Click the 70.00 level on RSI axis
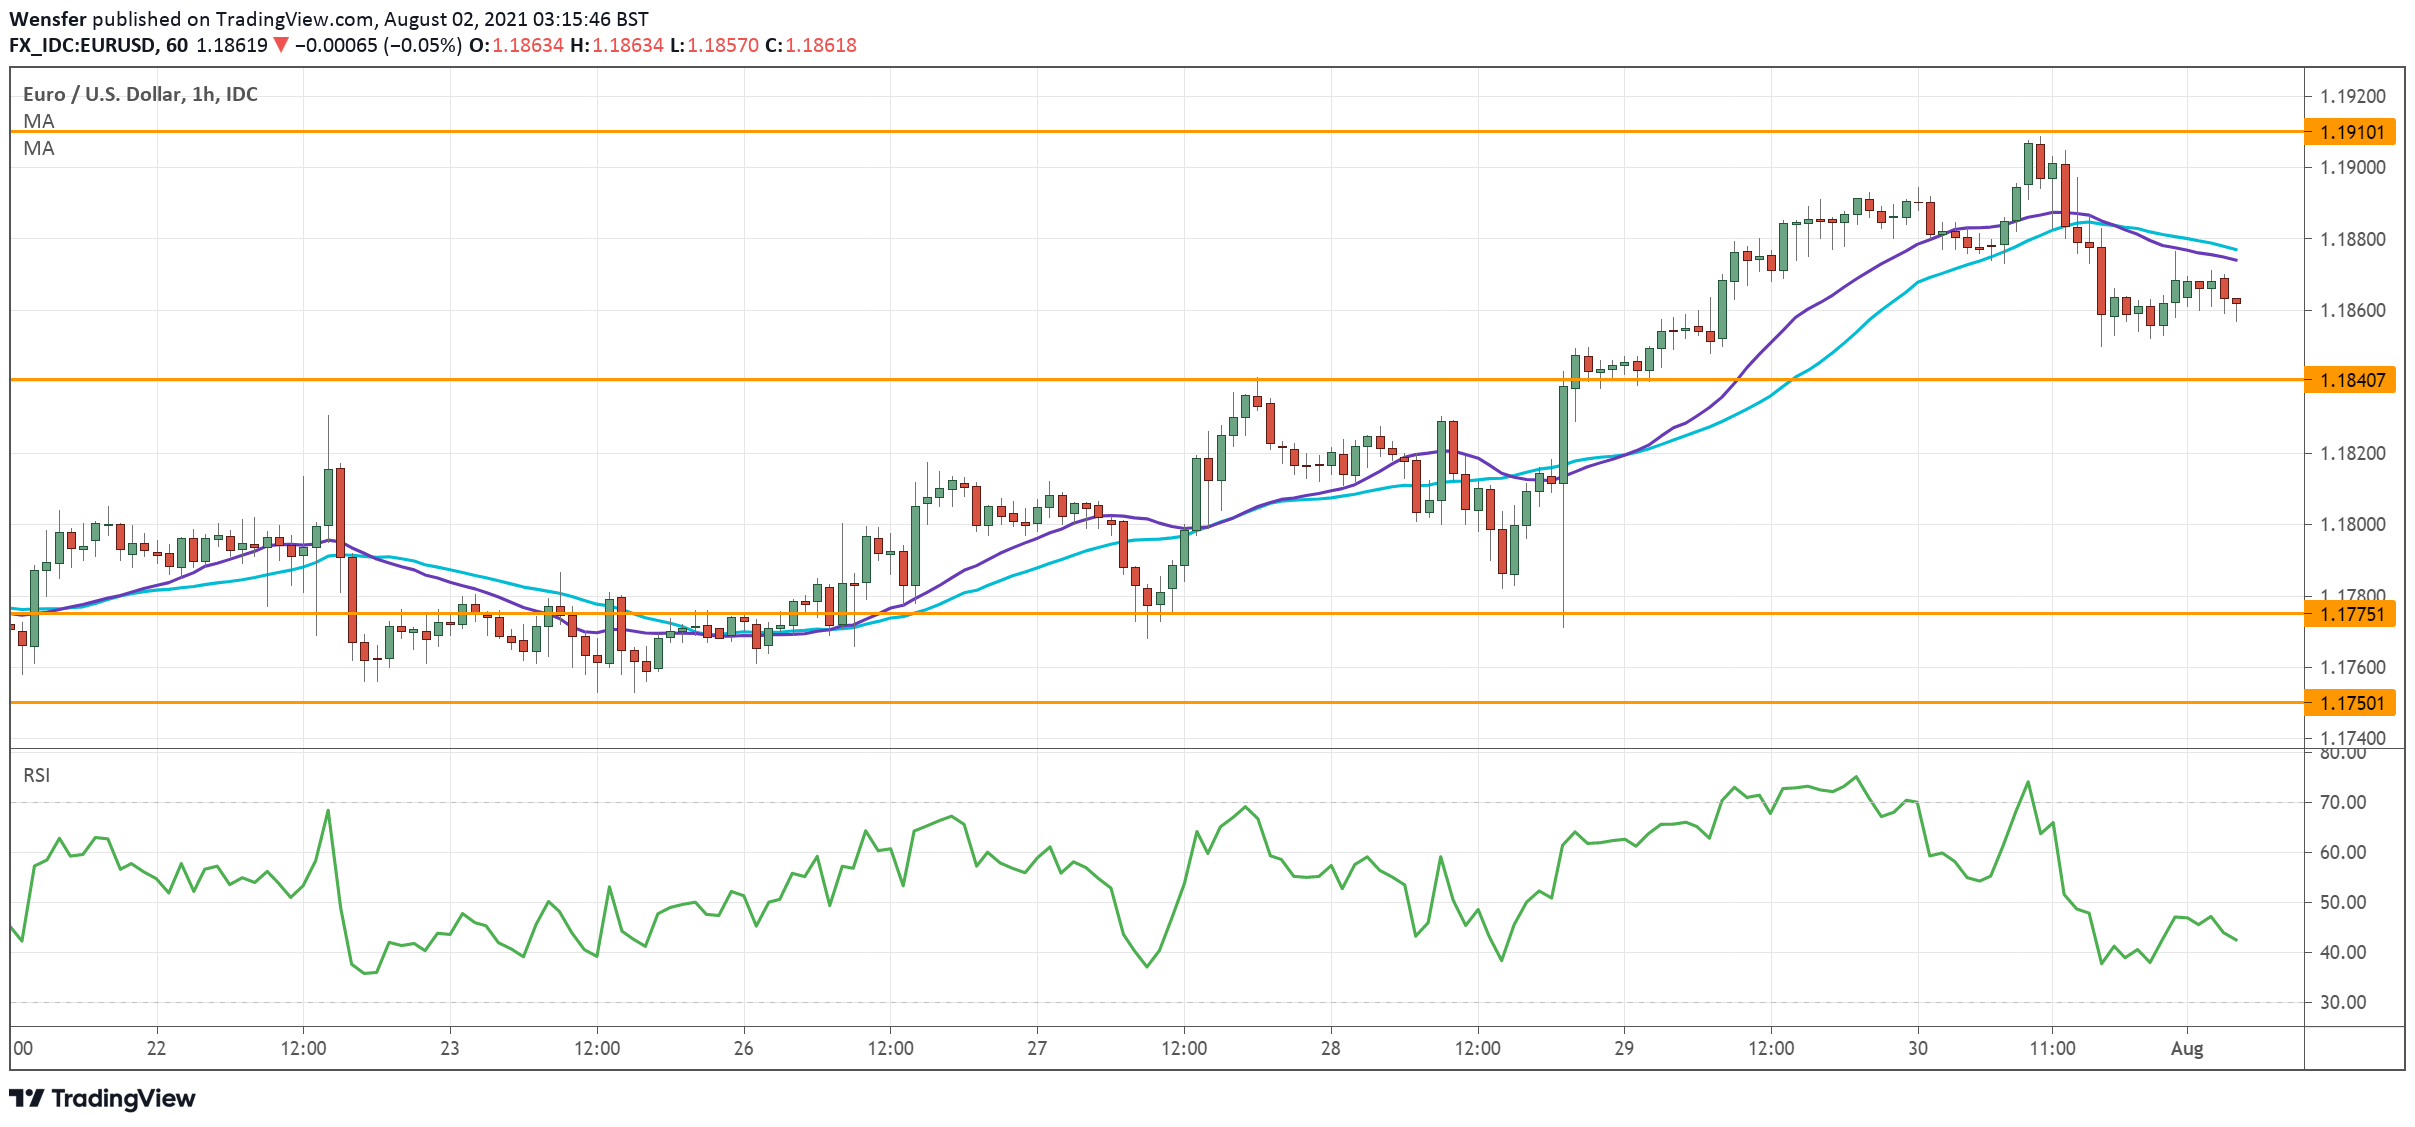Screen dimensions: 2415x1127 [2342, 802]
